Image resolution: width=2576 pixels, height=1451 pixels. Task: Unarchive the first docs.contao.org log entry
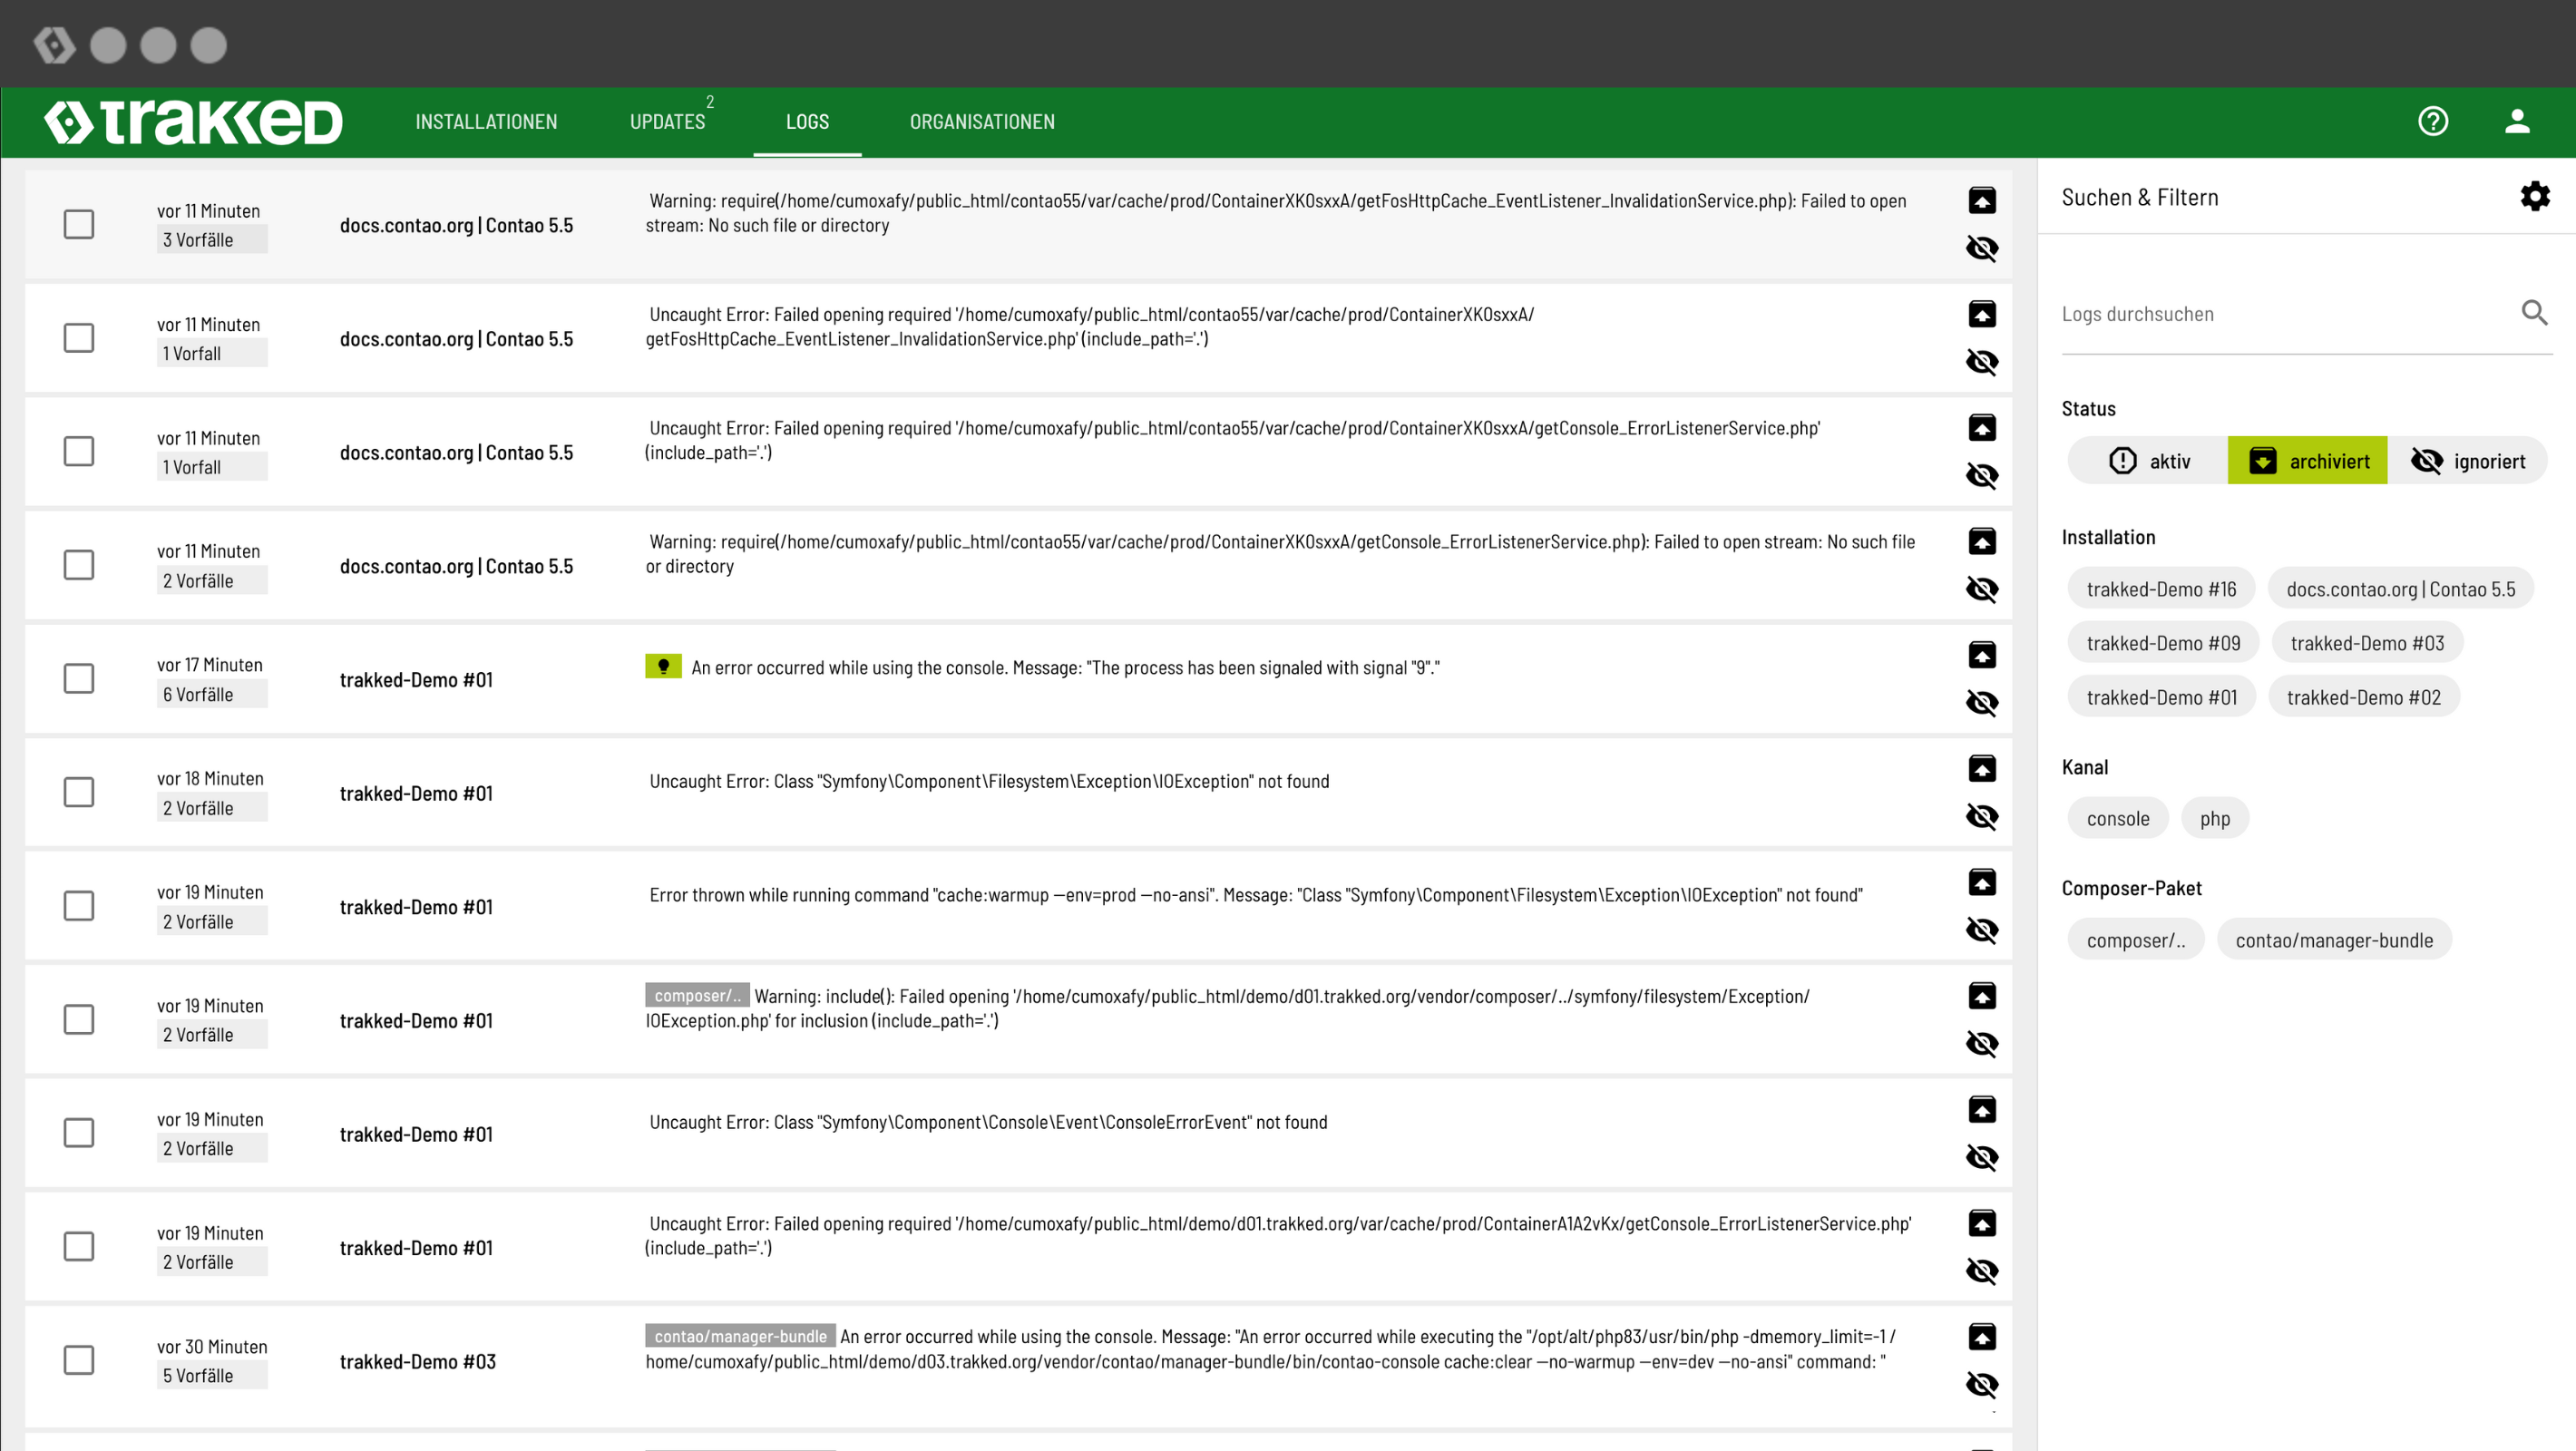coord(1981,200)
